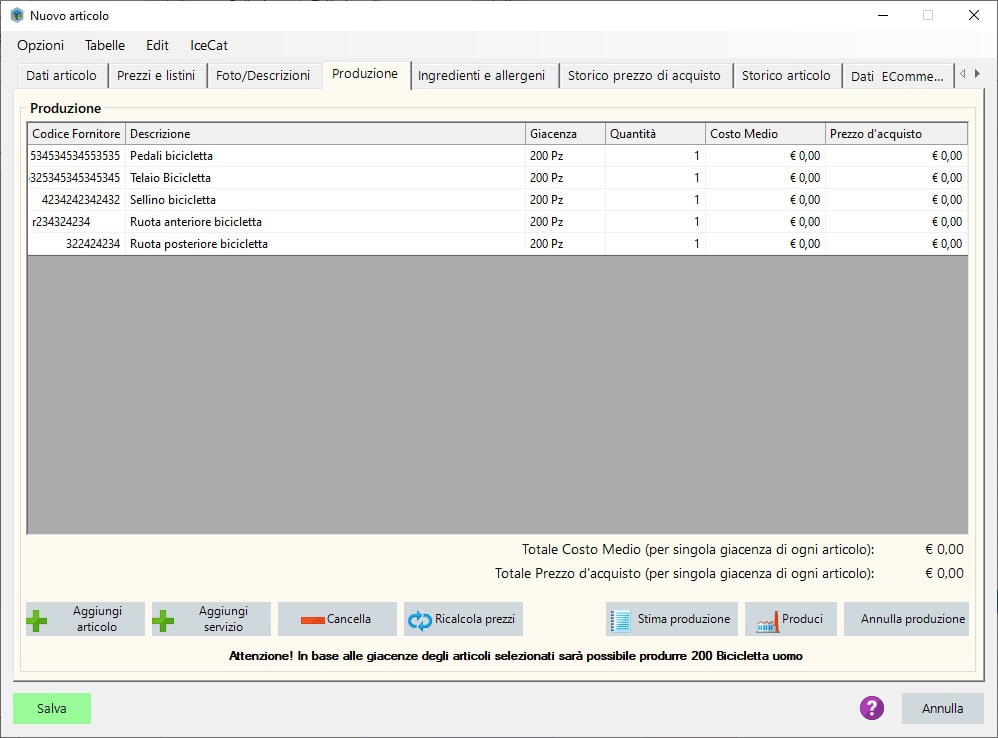Open the Edit menu

pyautogui.click(x=157, y=45)
